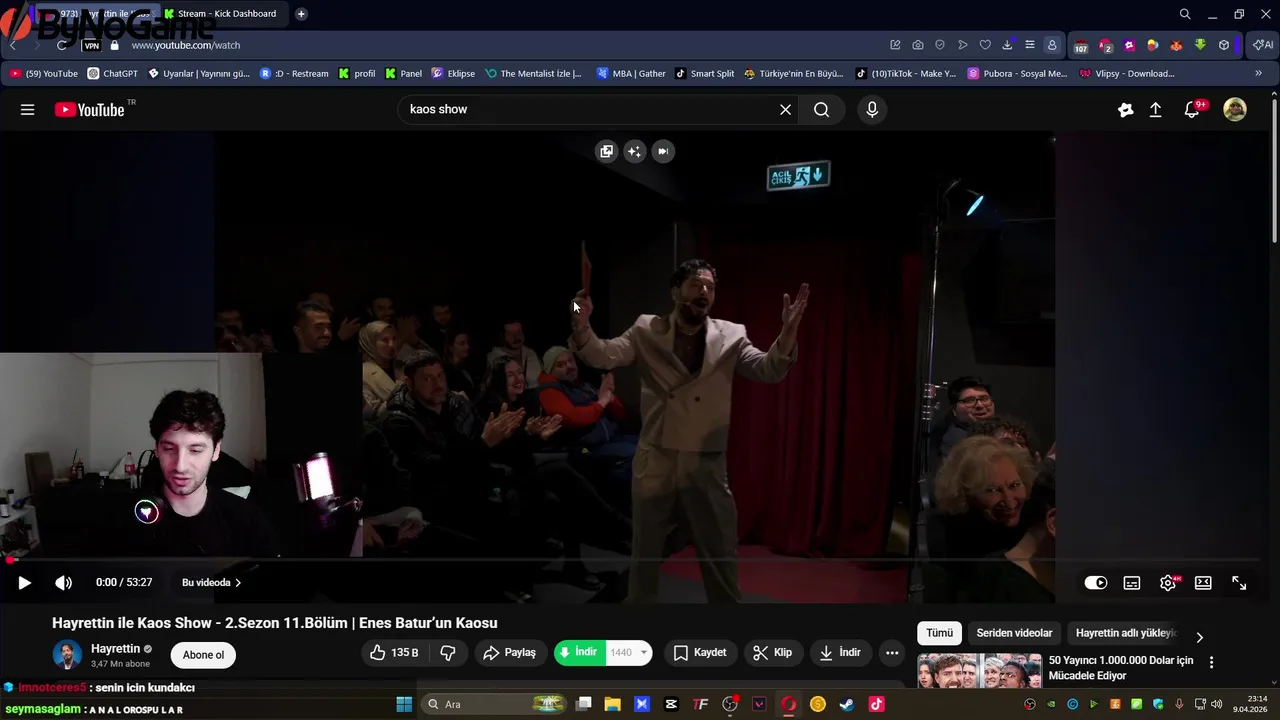Viewport: 1280px width, 720px height.
Task: Clear the search box with the X
Action: pyautogui.click(x=786, y=110)
